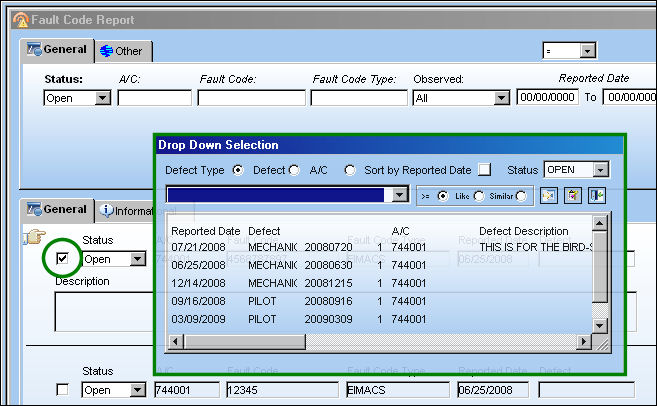Switch to the lower General tab
This screenshot has width=657, height=406.
point(57,209)
